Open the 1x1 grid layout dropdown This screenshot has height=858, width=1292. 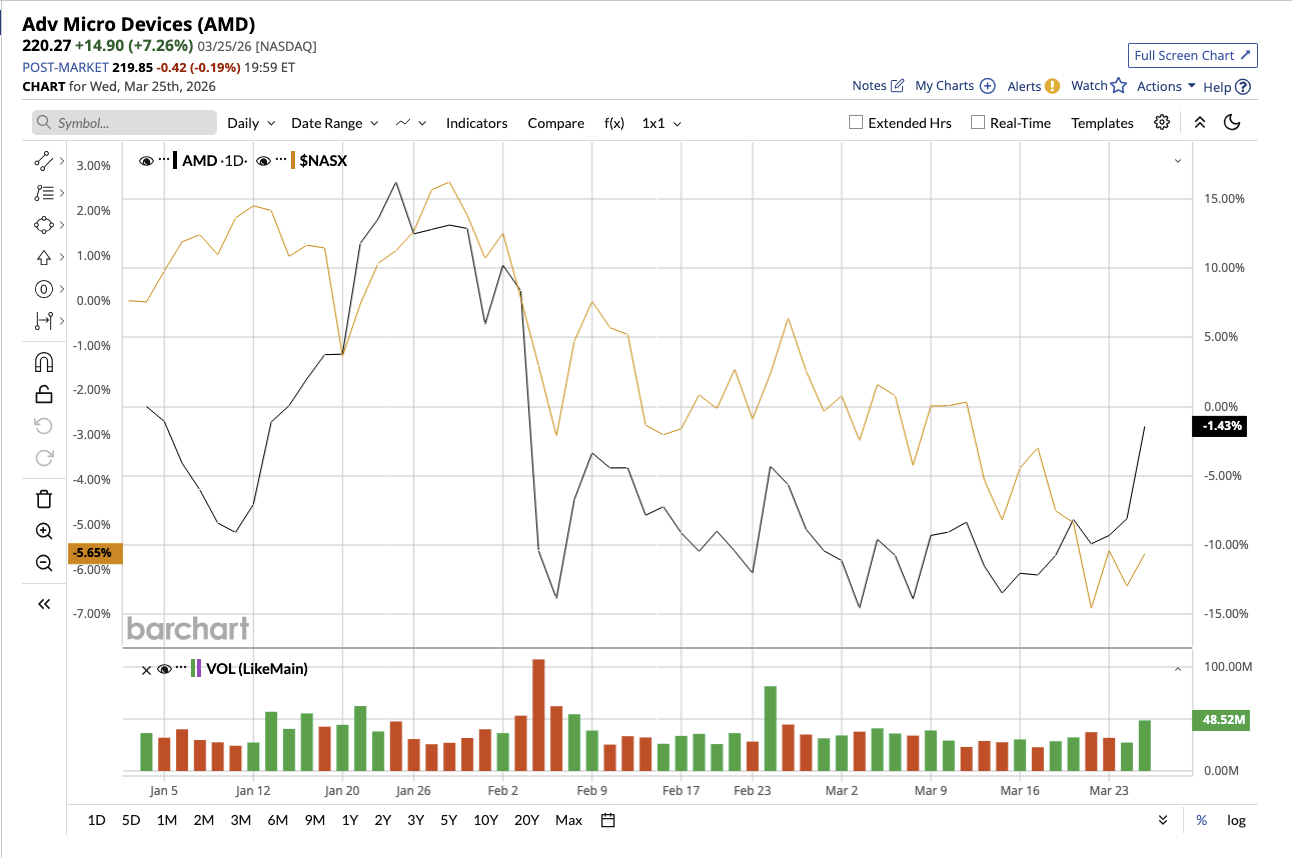pyautogui.click(x=662, y=123)
